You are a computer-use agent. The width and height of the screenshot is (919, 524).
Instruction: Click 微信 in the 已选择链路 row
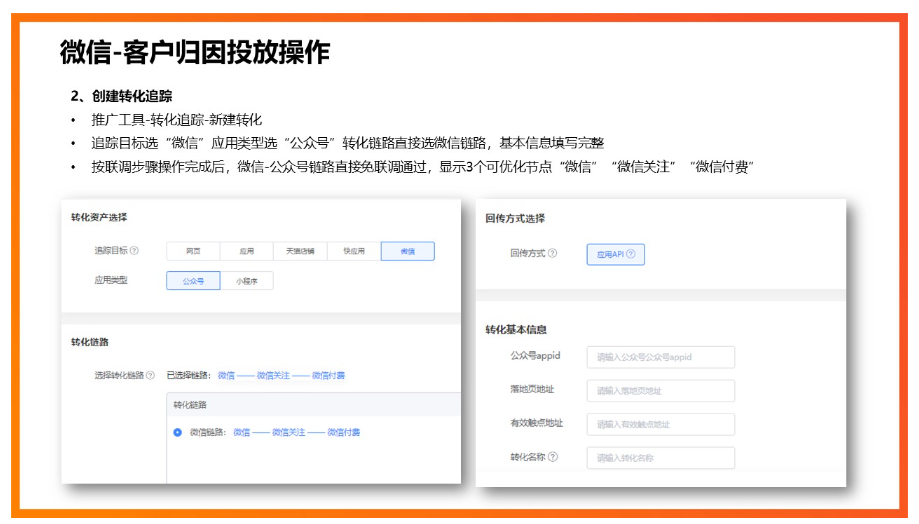click(x=226, y=375)
